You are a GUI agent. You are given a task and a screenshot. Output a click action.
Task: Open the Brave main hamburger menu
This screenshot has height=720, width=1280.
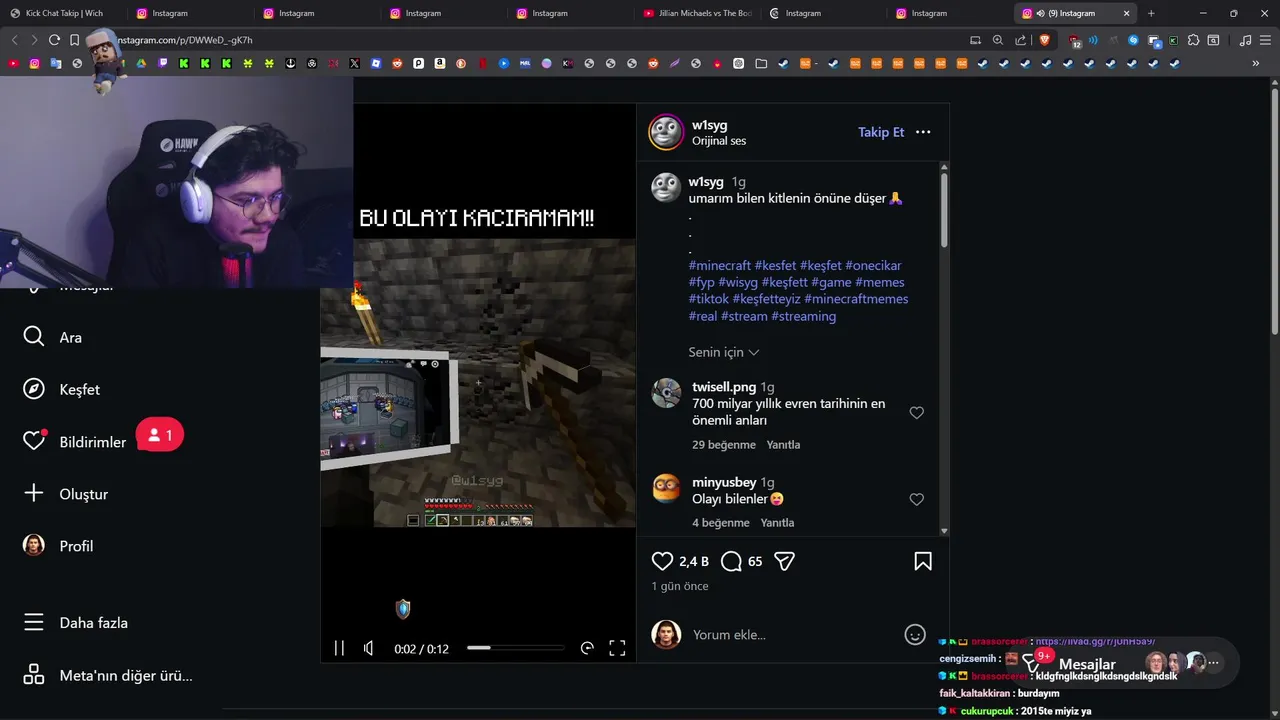(x=1265, y=40)
